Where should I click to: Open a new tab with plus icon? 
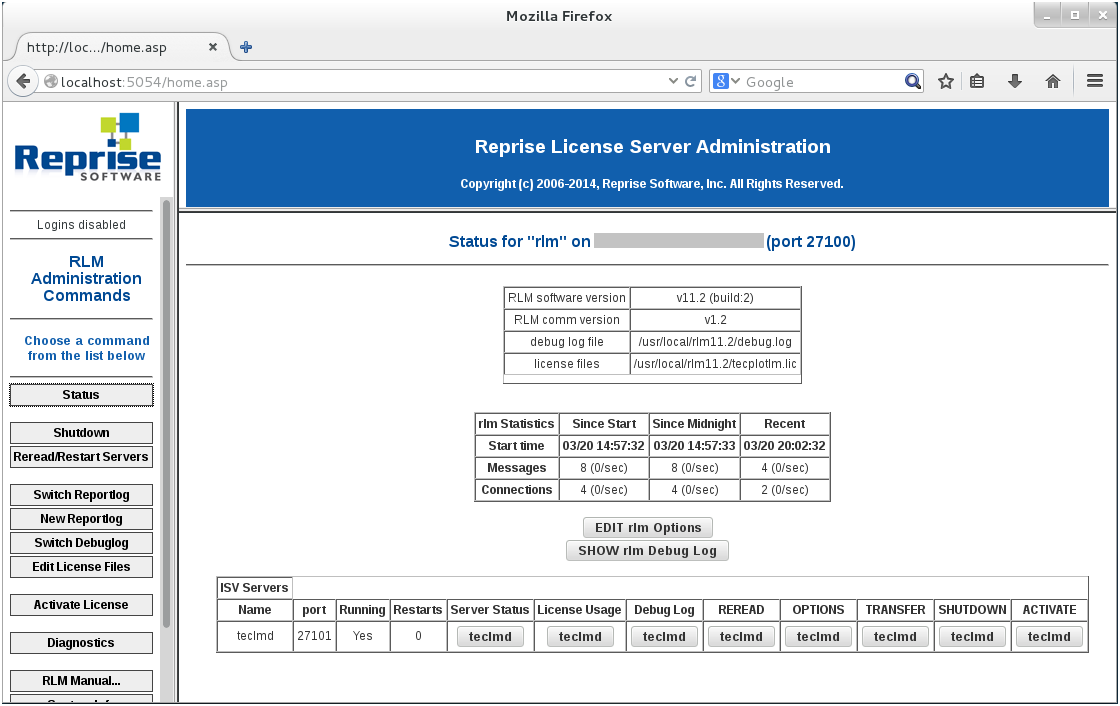point(246,47)
